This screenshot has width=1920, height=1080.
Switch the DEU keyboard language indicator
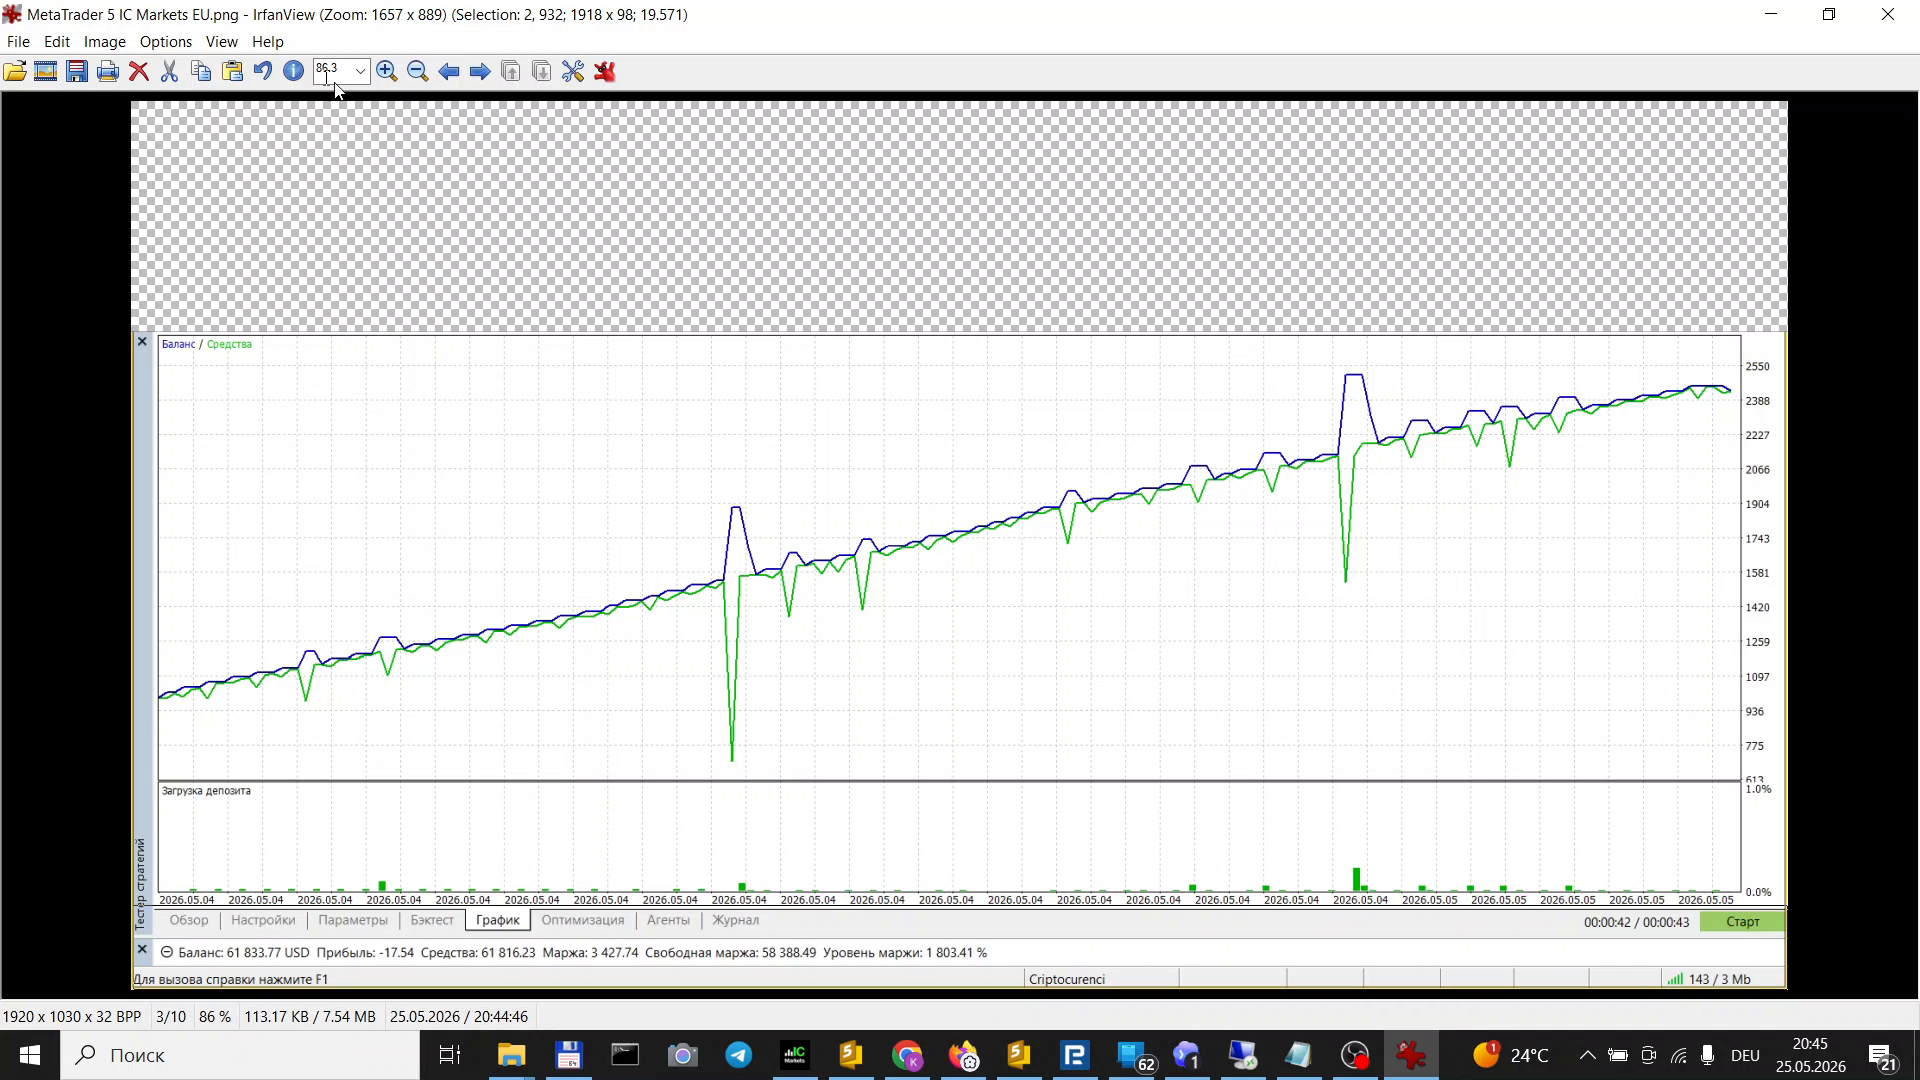pos(1745,1055)
